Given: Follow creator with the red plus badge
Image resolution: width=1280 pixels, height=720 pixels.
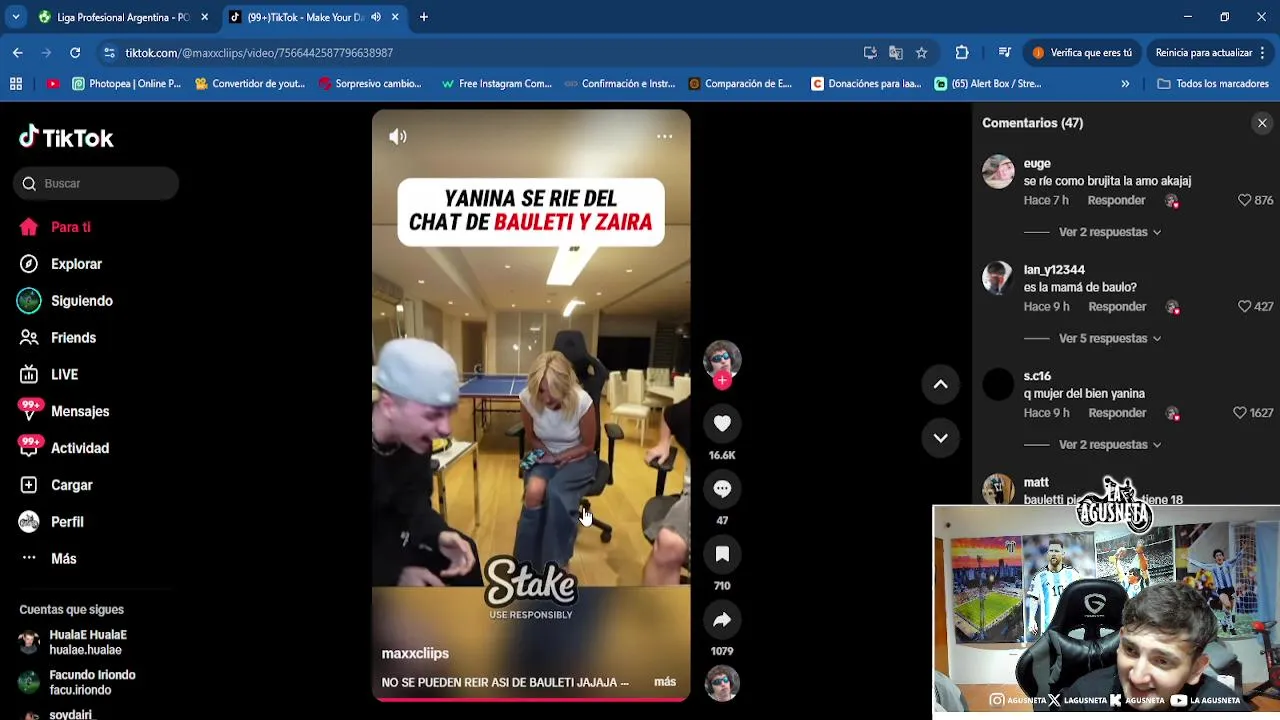Looking at the screenshot, I should point(722,380).
